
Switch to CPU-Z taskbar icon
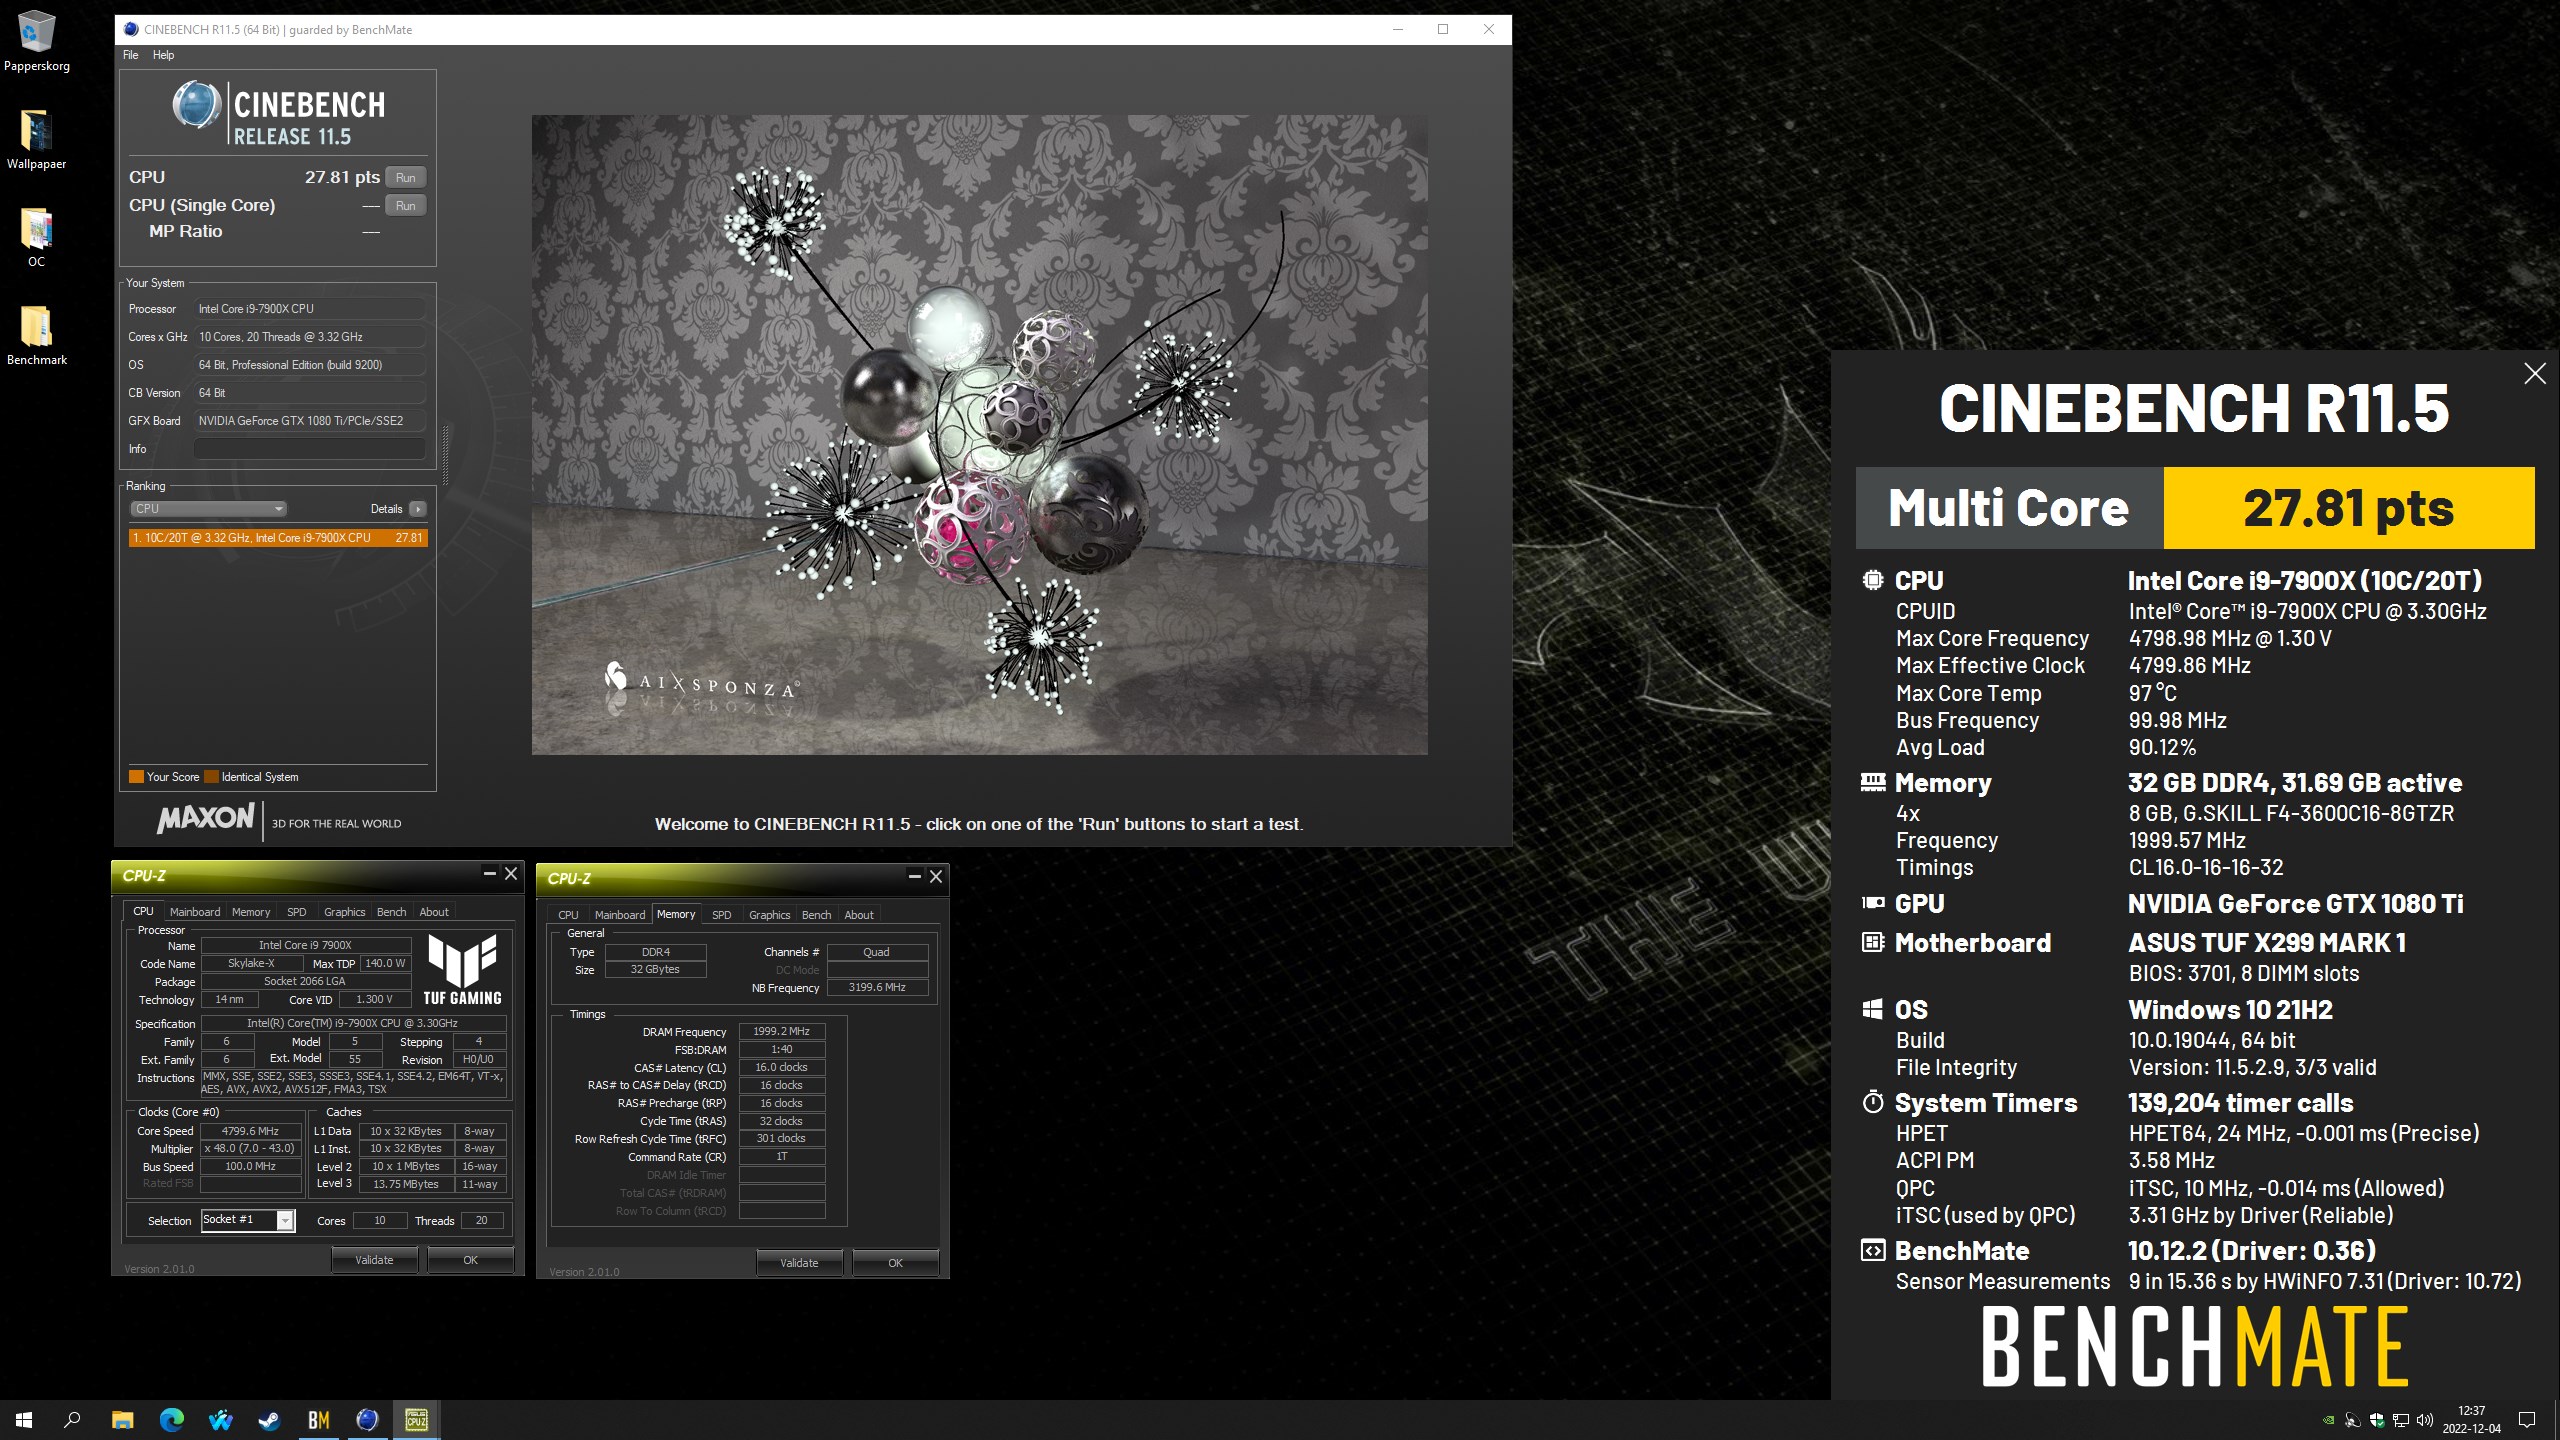416,1419
